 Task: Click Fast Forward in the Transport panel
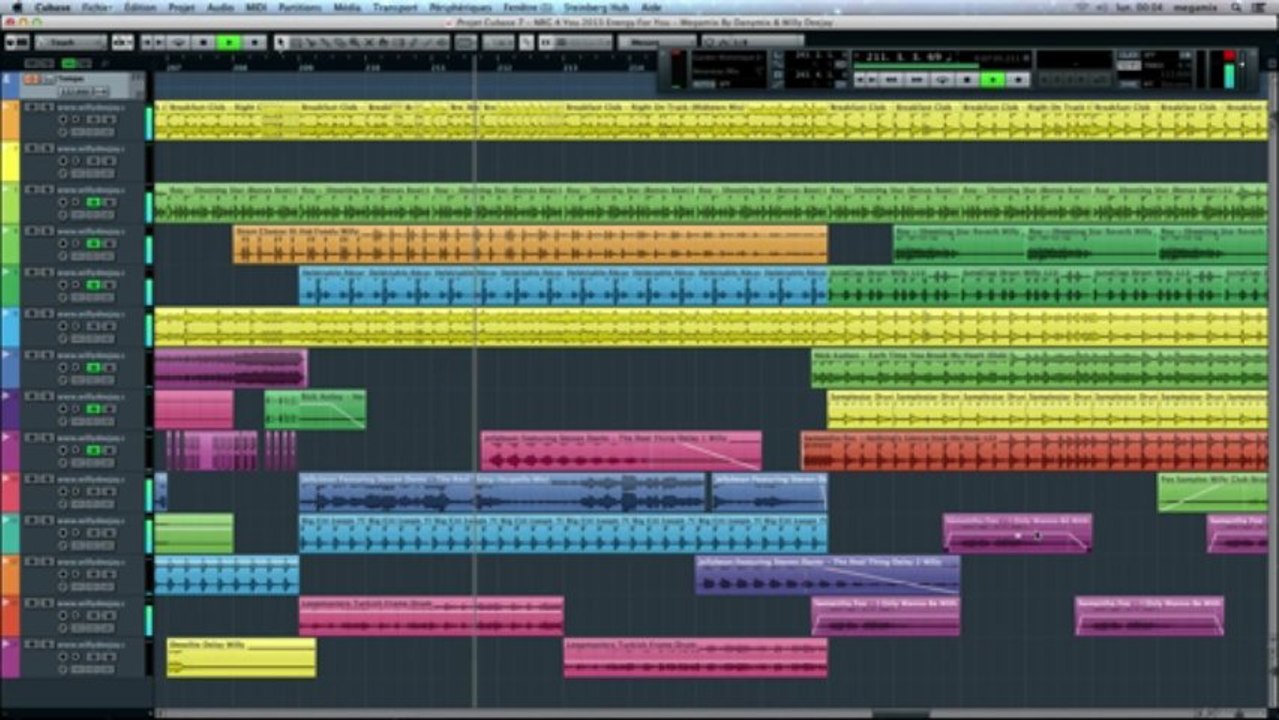[916, 79]
